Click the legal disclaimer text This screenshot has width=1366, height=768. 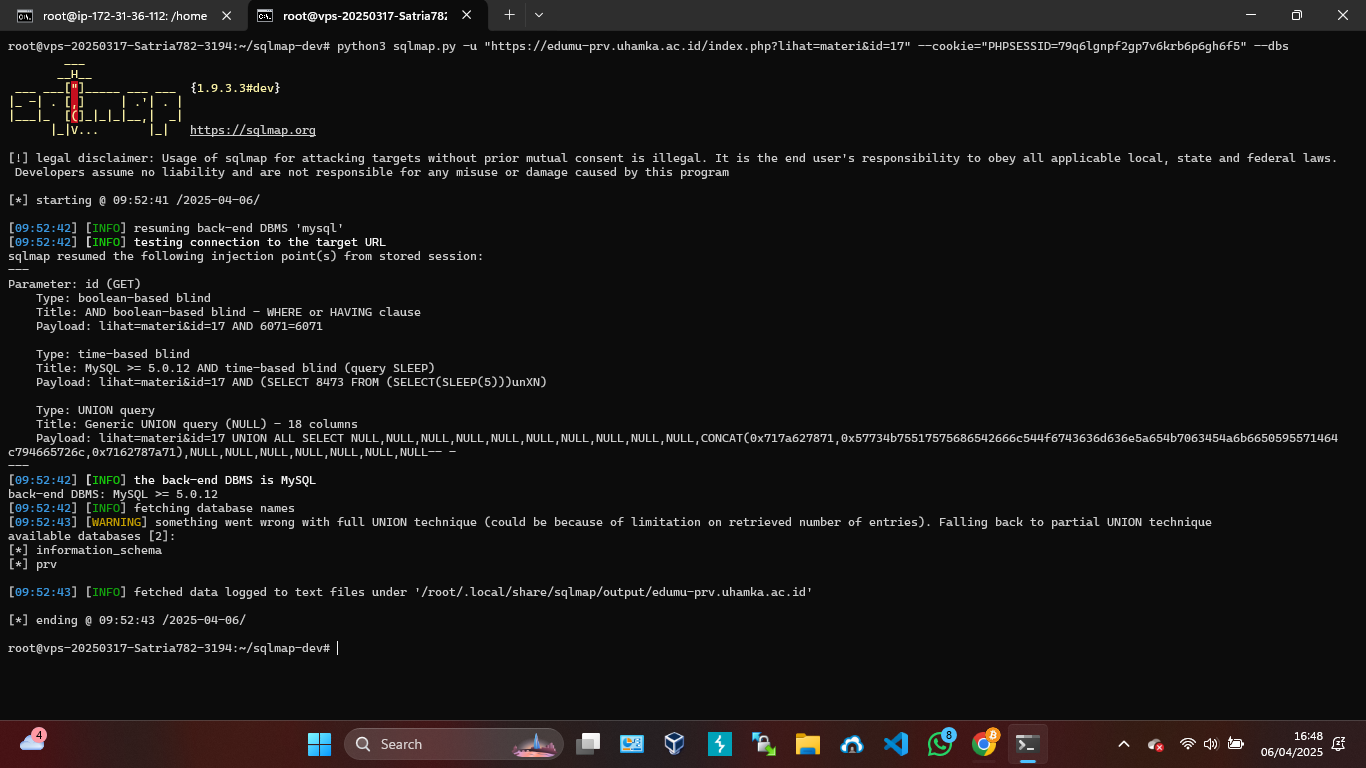[672, 165]
